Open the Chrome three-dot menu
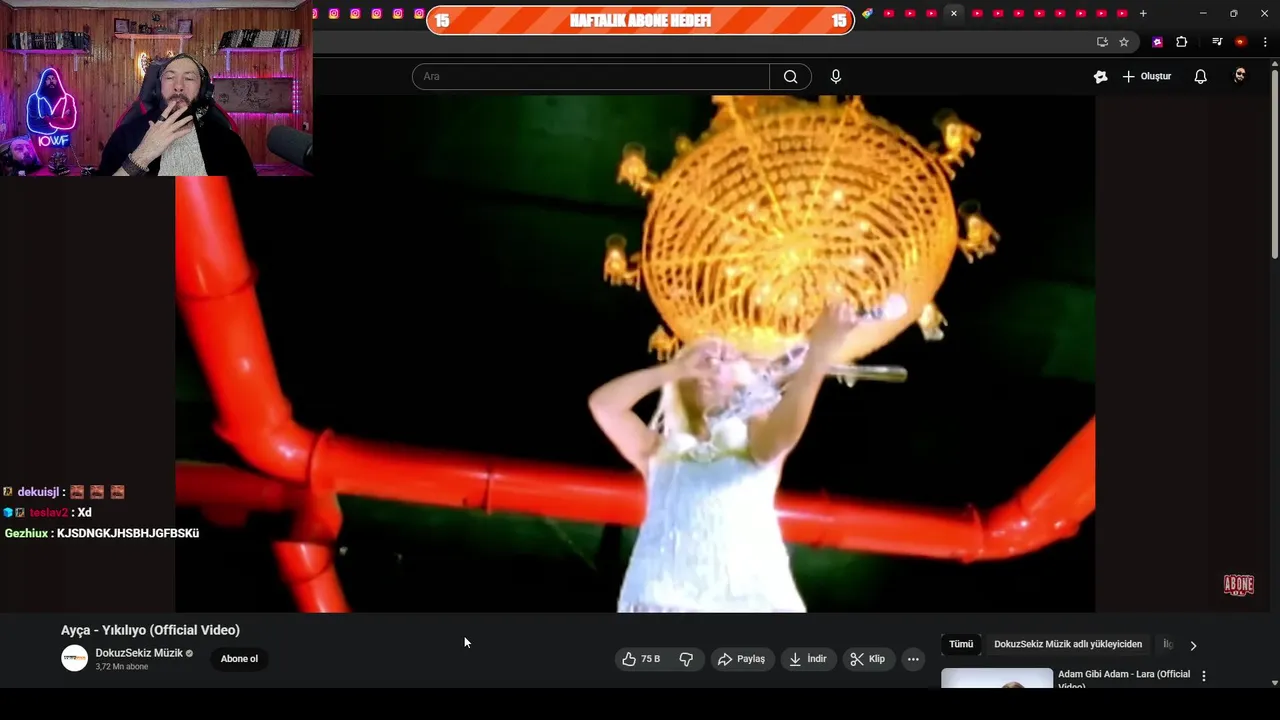Image resolution: width=1280 pixels, height=720 pixels. tap(1265, 42)
